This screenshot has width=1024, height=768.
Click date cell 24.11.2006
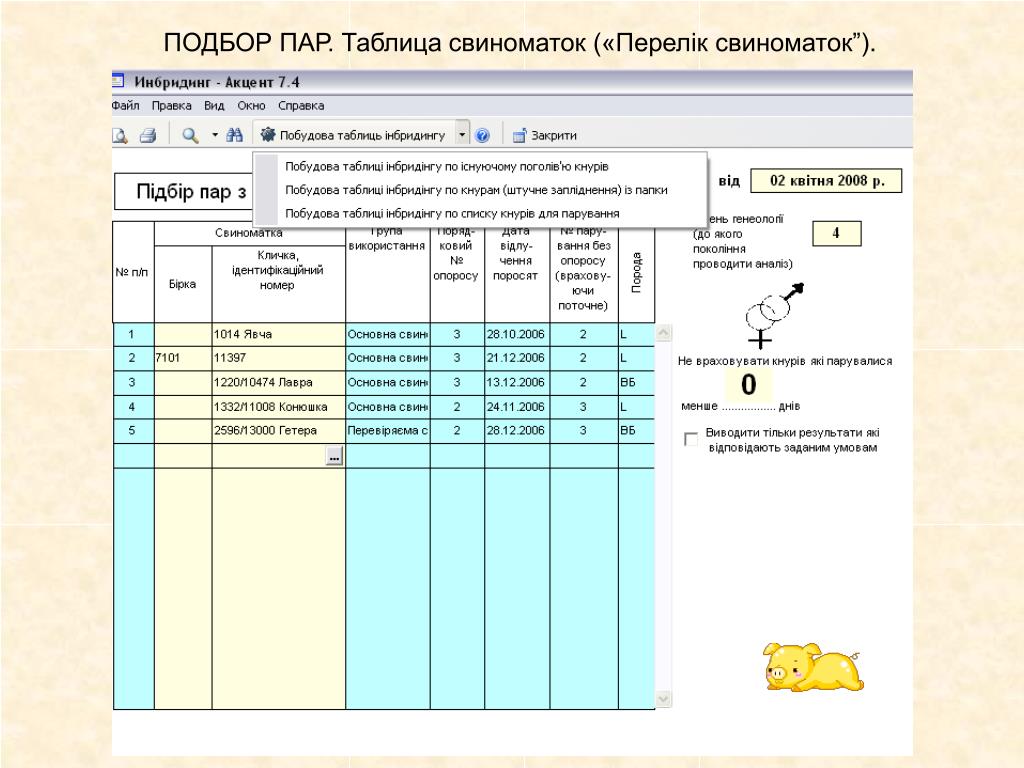517,407
